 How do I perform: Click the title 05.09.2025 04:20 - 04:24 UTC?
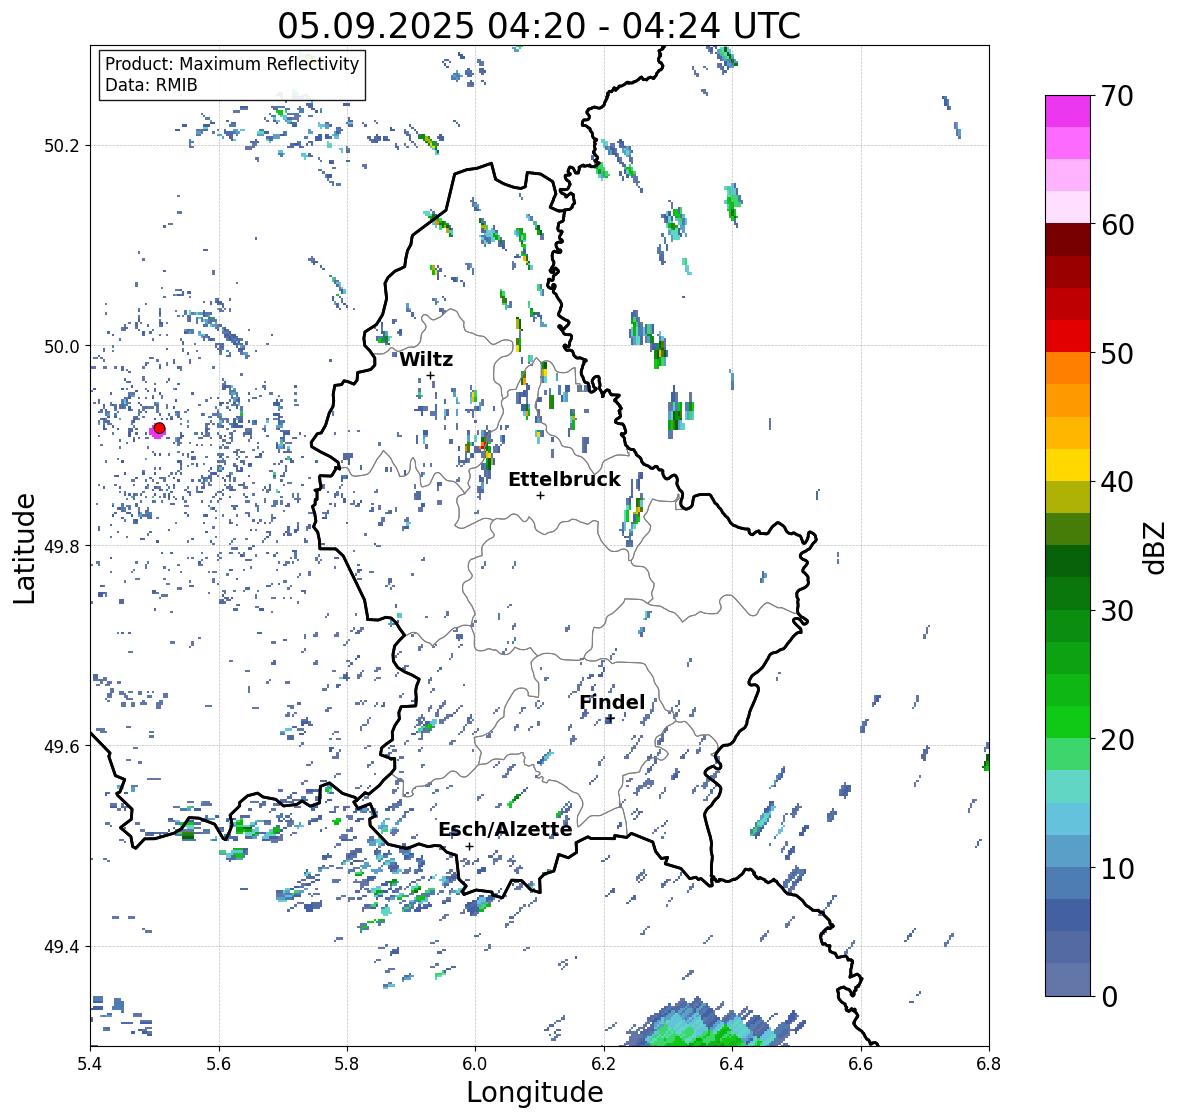(x=539, y=26)
